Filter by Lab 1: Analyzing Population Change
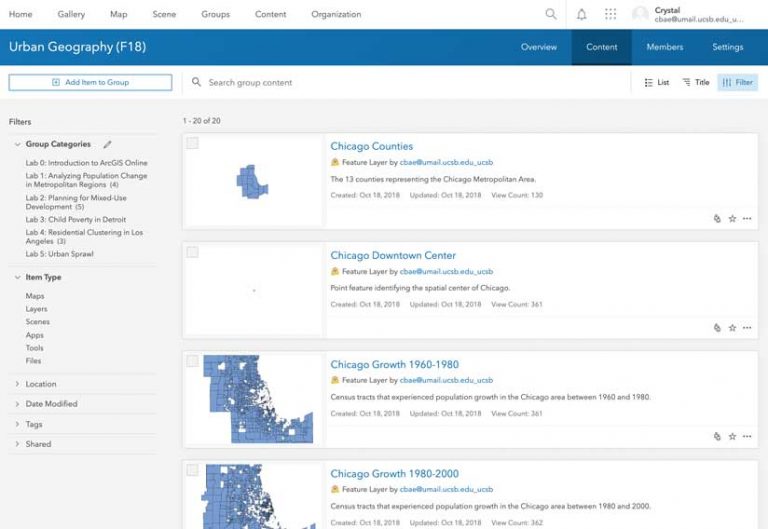The image size is (768, 529). point(86,180)
